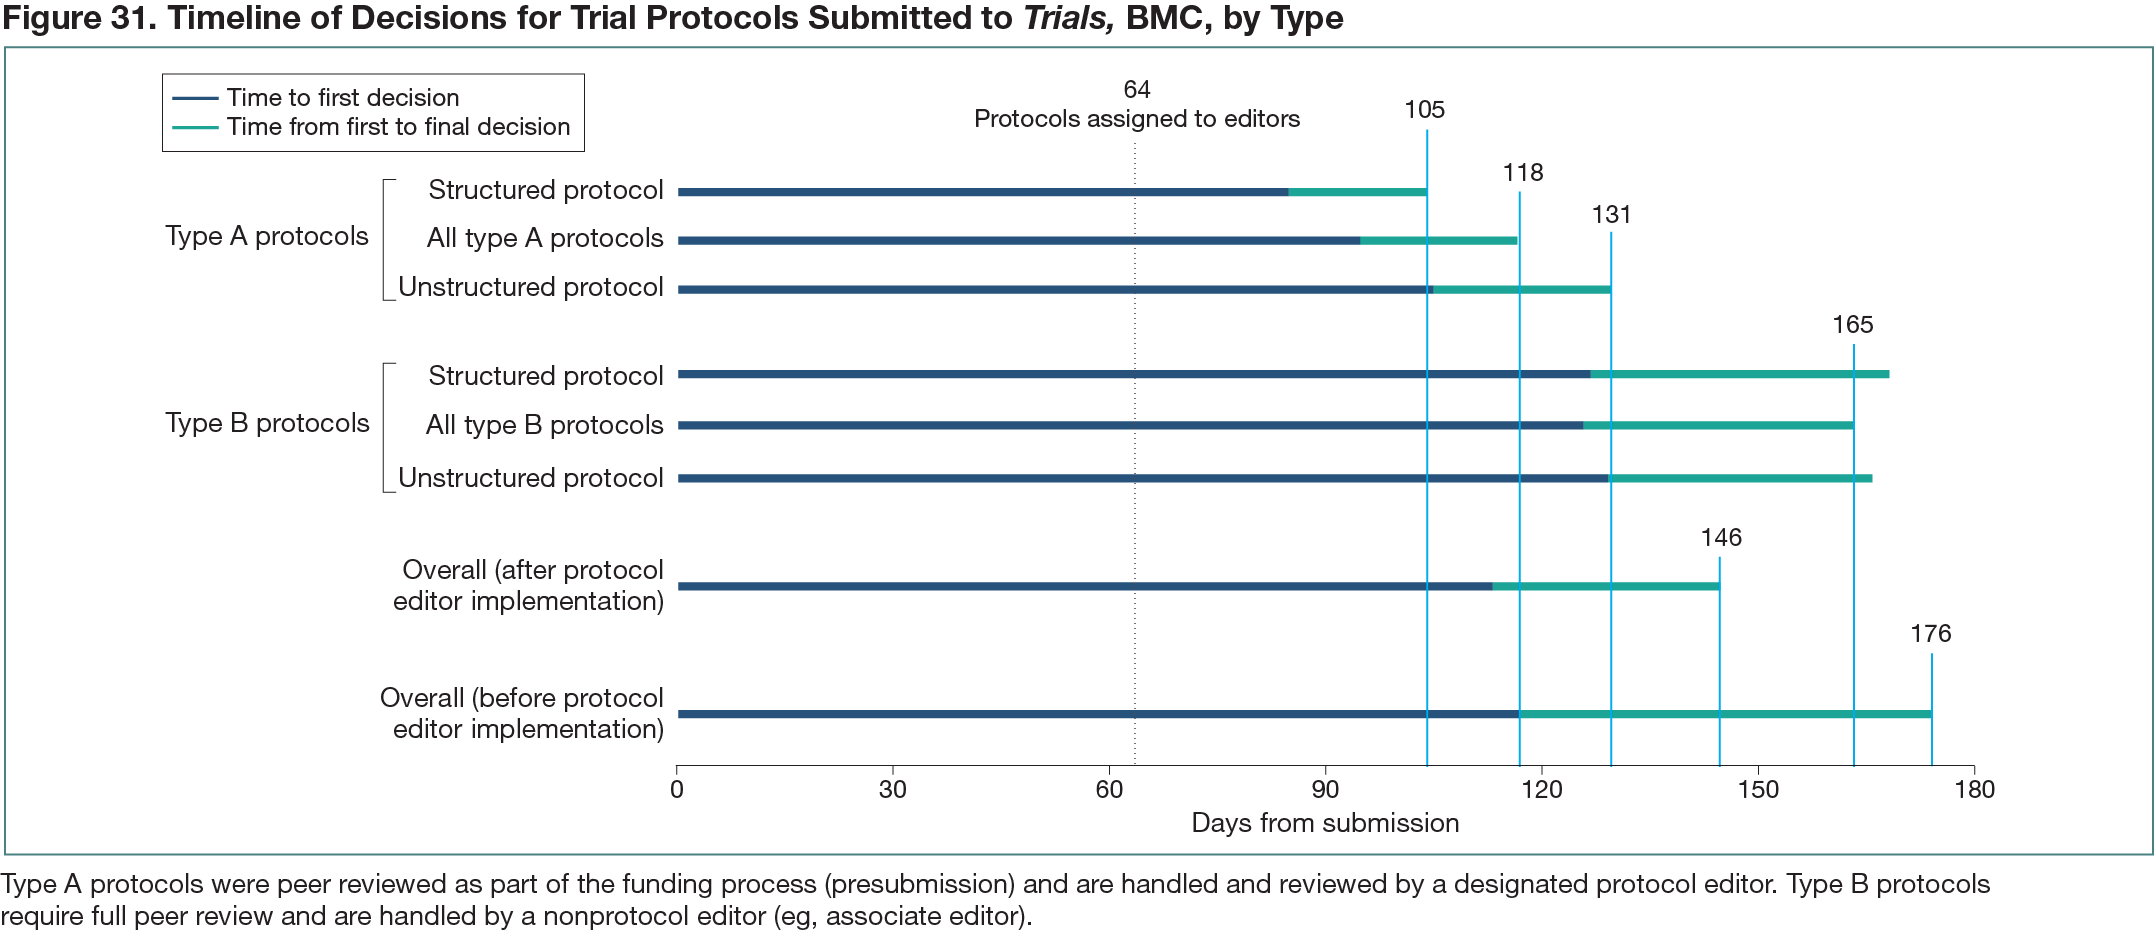Click the '150' tick on the x-axis
Viewport: 2155px width, 931px height.
[x=1757, y=789]
